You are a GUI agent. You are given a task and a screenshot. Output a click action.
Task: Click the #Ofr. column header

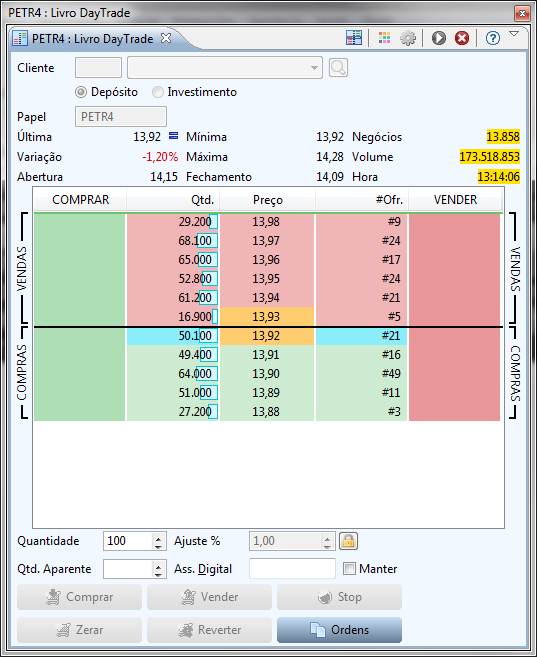click(x=362, y=200)
